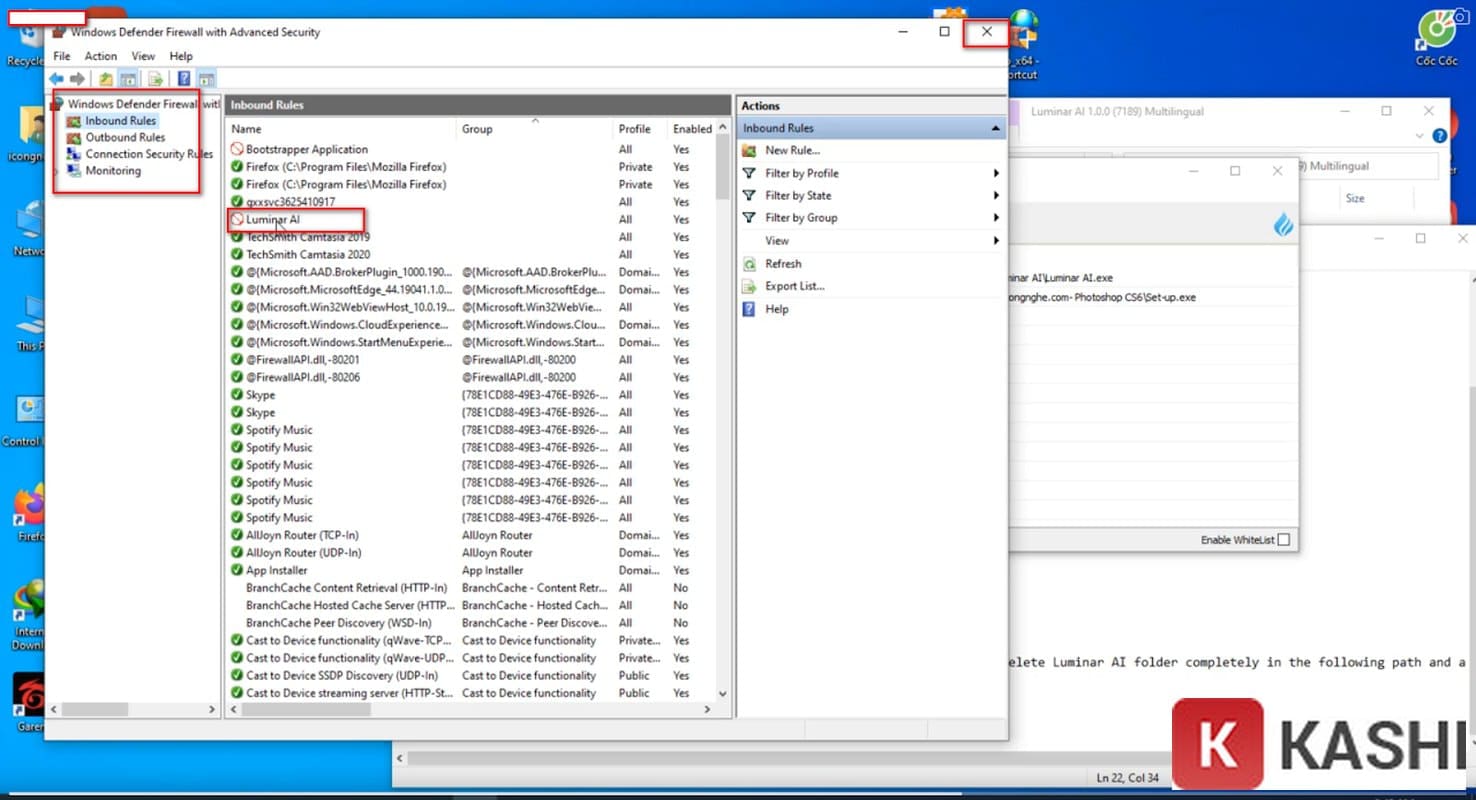Viewport: 1476px width, 800px height.
Task: Expand the View submenu arrow
Action: 996,240
